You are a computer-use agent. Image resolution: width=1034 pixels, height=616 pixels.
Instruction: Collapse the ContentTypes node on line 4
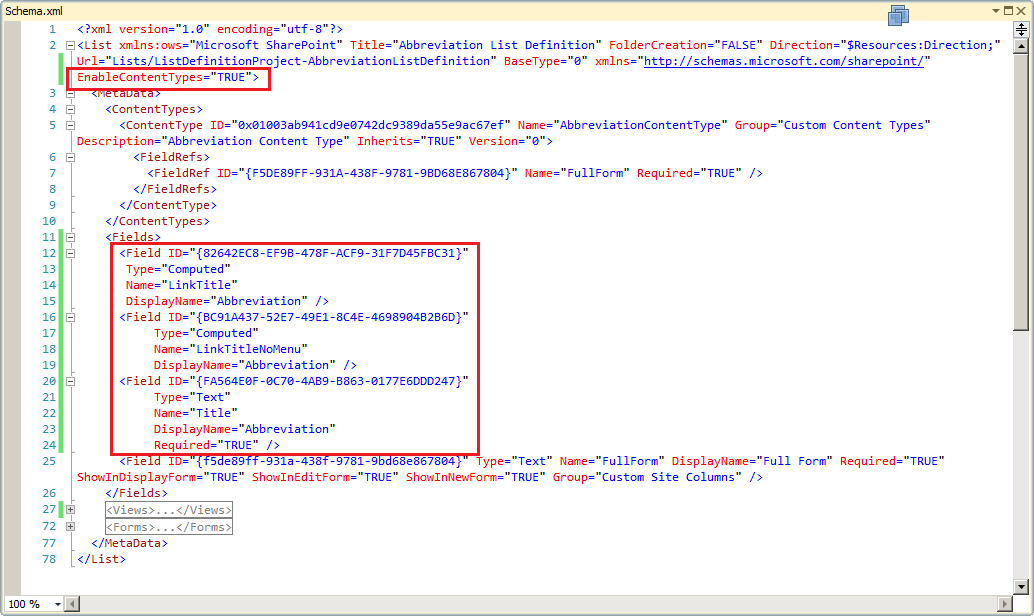[70, 109]
